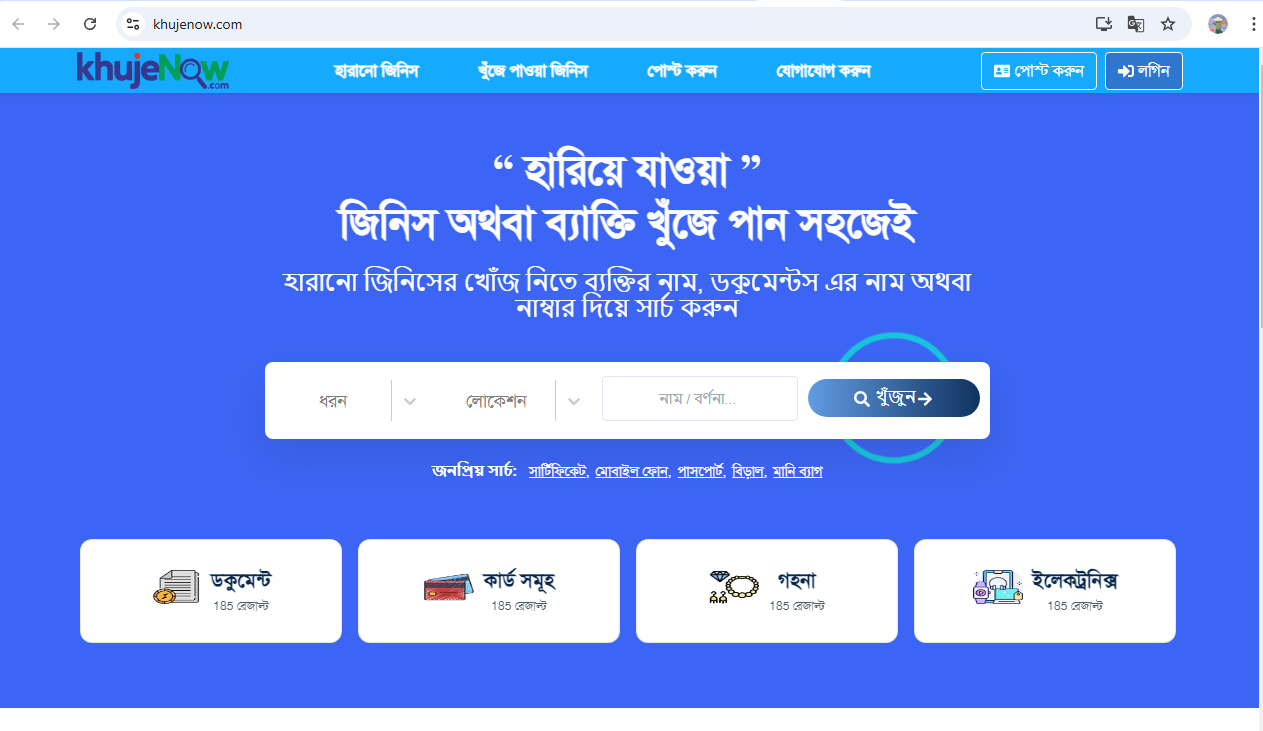Open যোগাযোগ করুন menu item
This screenshot has width=1263, height=731.
823,71
